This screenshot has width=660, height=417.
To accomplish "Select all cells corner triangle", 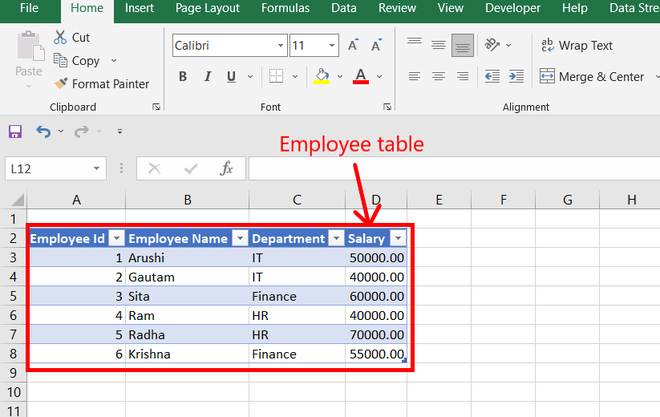I will coord(17,199).
